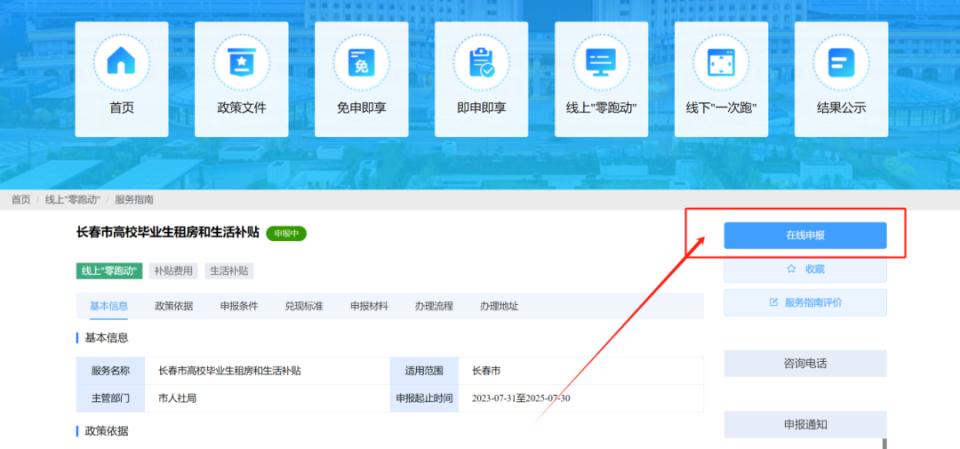This screenshot has height=449, width=960.
Task: Open the 申报条件 tab
Action: tap(239, 306)
